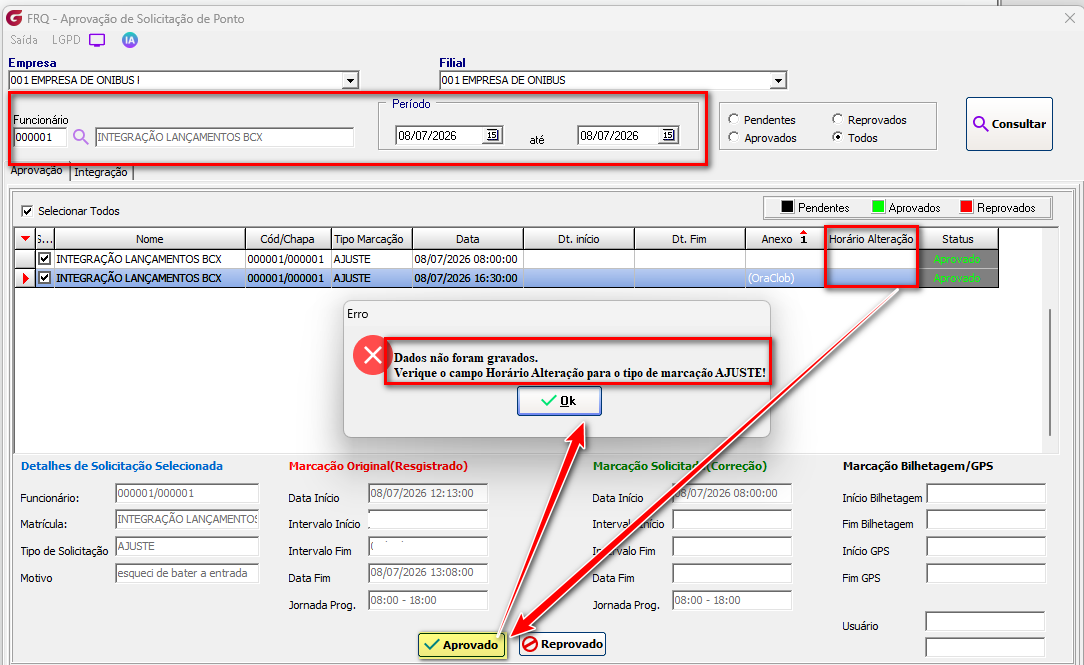The height and width of the screenshot is (665, 1084).
Task: Click the Reprovado button
Action: pos(562,644)
